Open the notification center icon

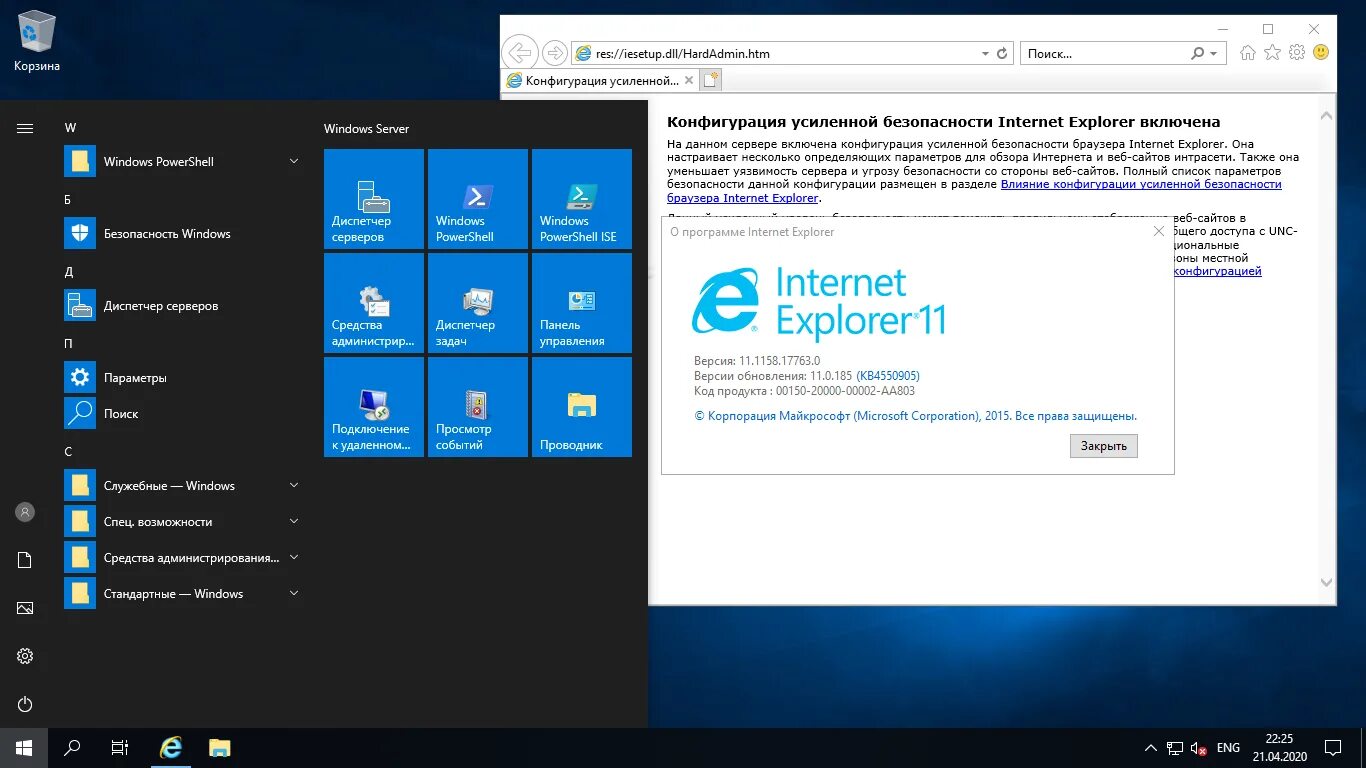[1333, 748]
